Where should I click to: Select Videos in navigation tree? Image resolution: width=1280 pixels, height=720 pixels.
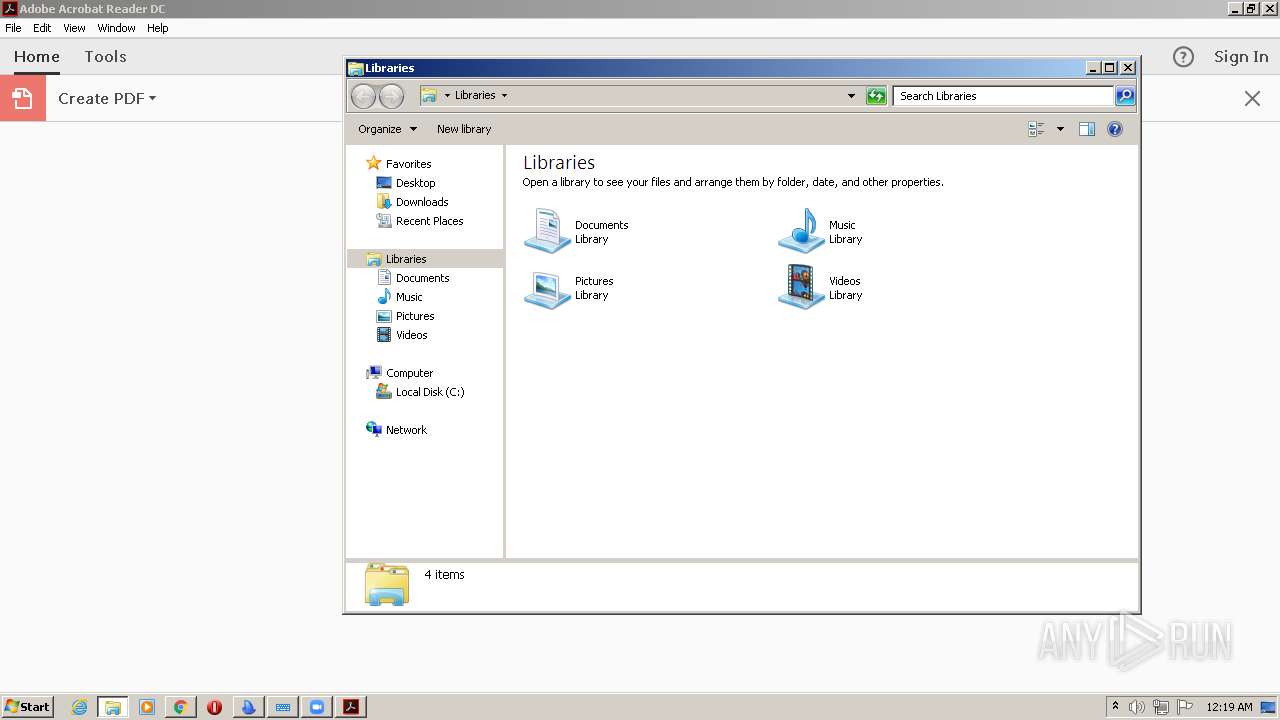point(411,335)
